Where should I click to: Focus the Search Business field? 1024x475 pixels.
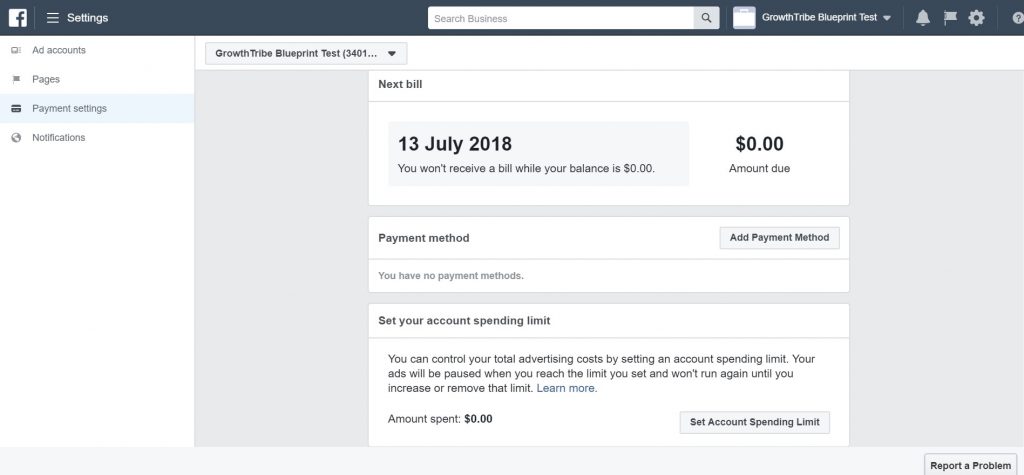560,18
